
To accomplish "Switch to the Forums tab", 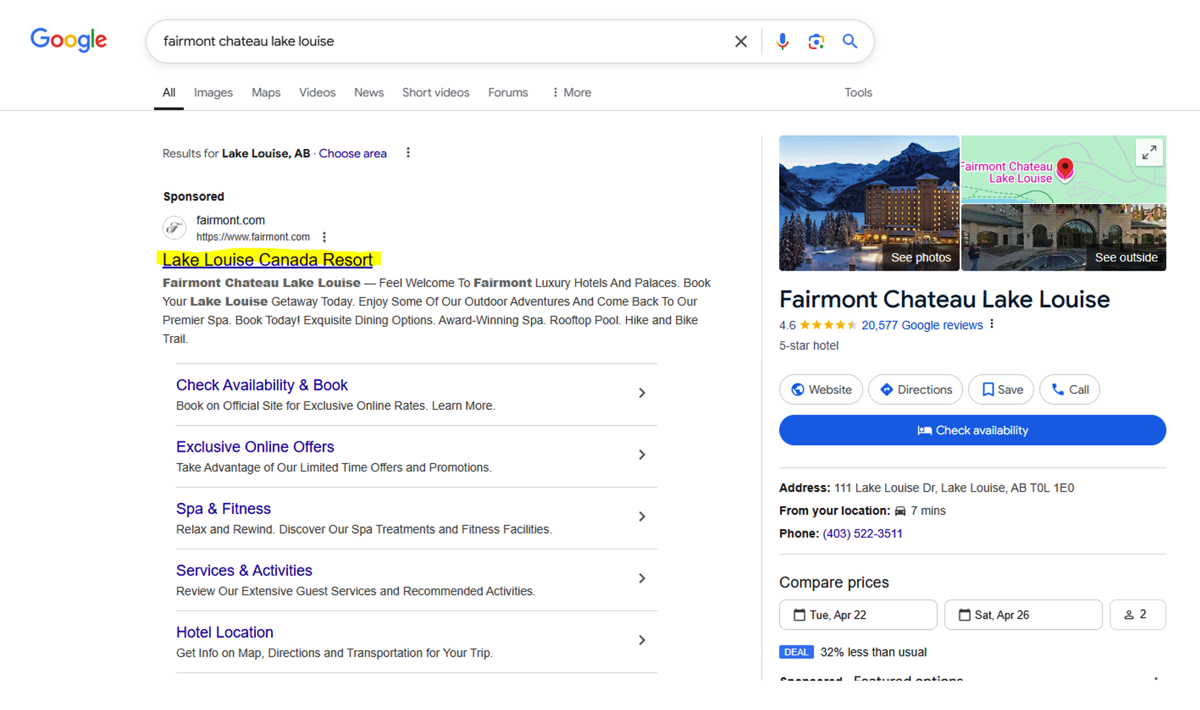I will (508, 92).
